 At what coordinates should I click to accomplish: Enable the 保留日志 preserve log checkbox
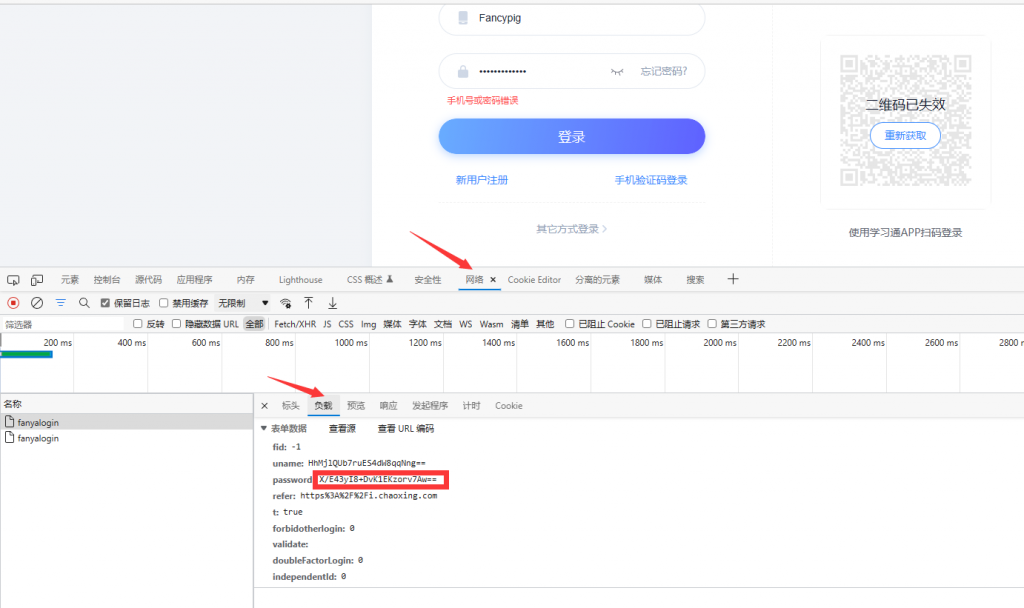pyautogui.click(x=105, y=303)
